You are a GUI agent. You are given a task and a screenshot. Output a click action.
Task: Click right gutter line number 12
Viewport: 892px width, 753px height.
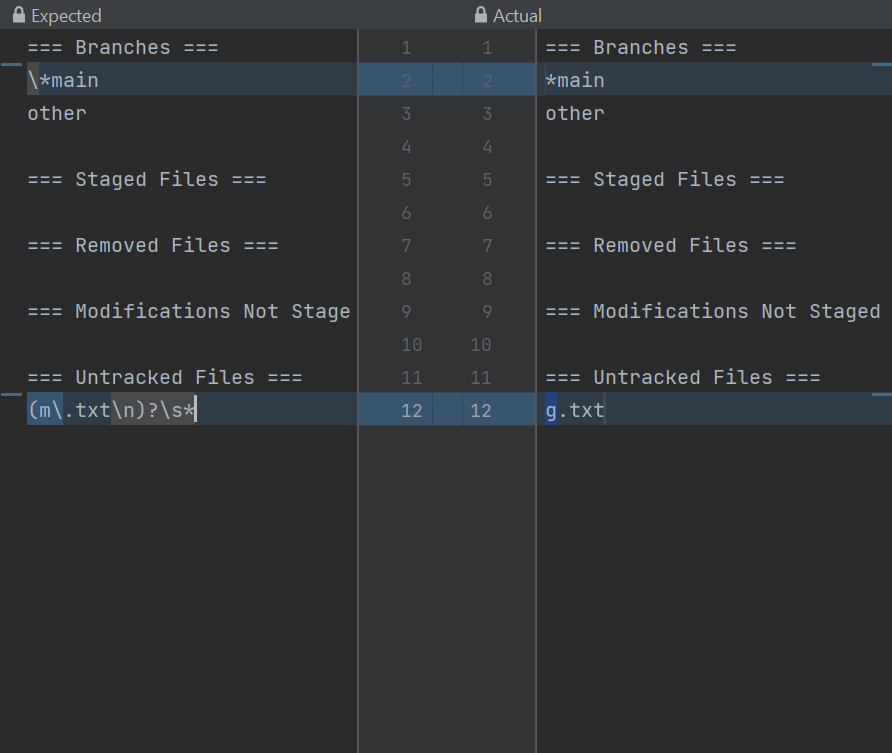click(481, 411)
